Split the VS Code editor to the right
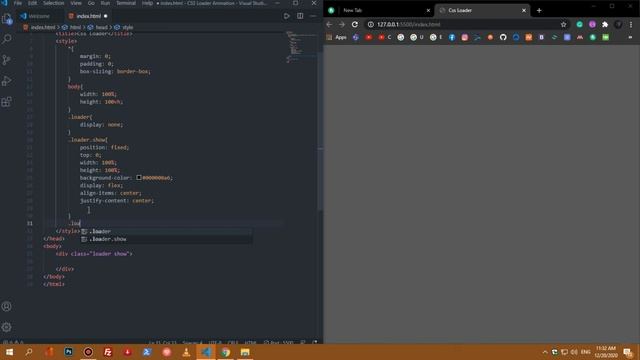This screenshot has width=640, height=360. pos(300,16)
